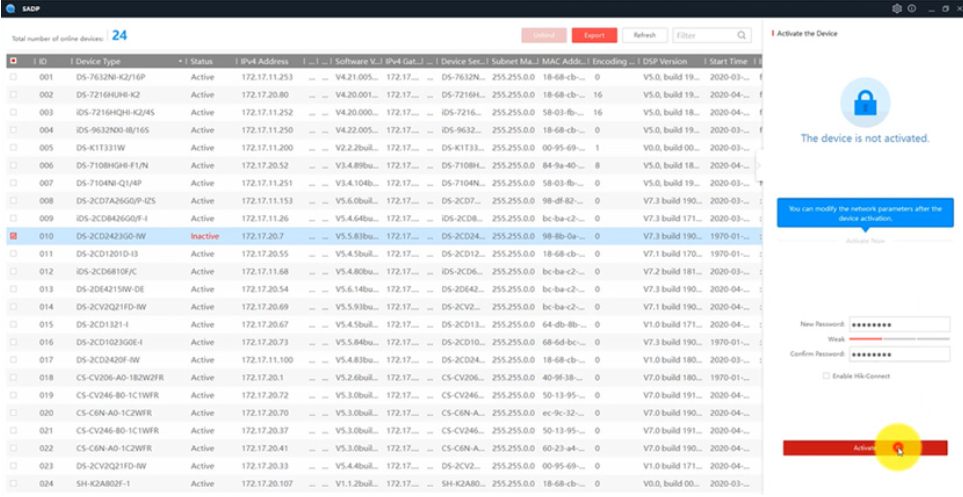Click the blue lock icon
Viewport: 963px width, 497px height.
tap(865, 104)
